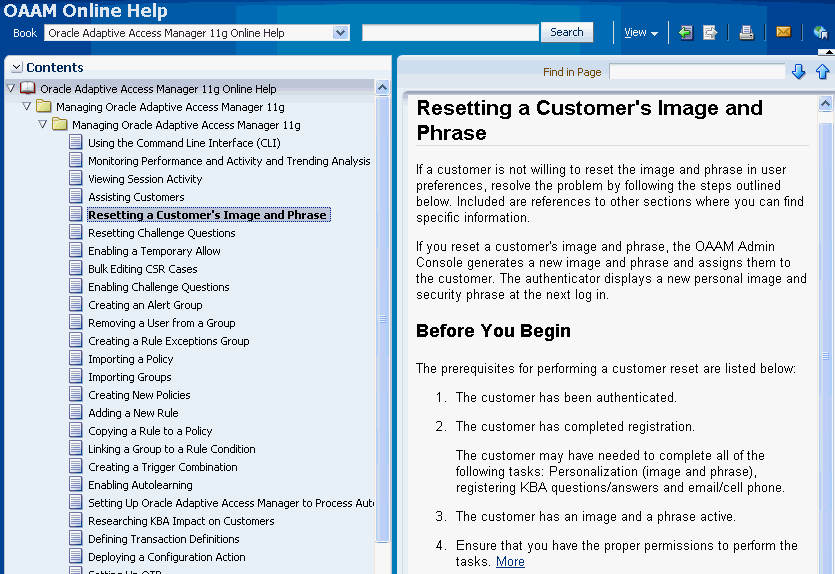Screen dimensions: 835x574
Task: Click the printer icon to print topic
Action: click(x=746, y=33)
